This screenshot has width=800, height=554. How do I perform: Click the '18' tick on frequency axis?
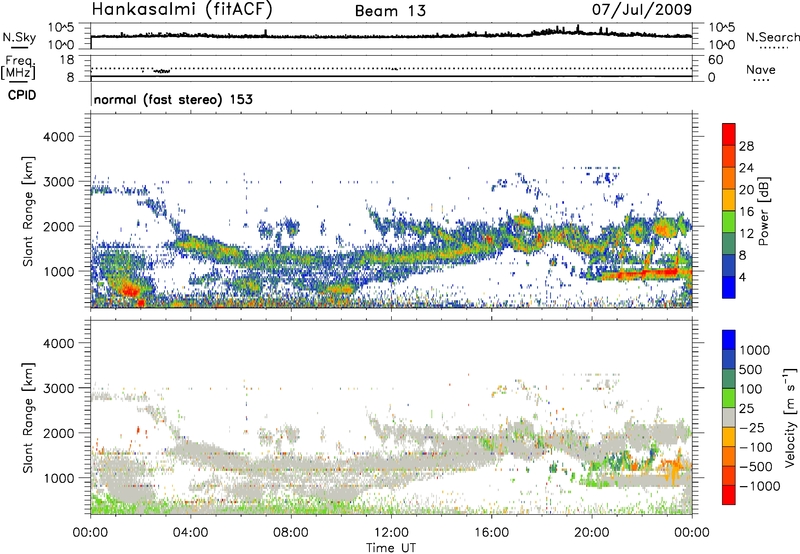point(67,60)
